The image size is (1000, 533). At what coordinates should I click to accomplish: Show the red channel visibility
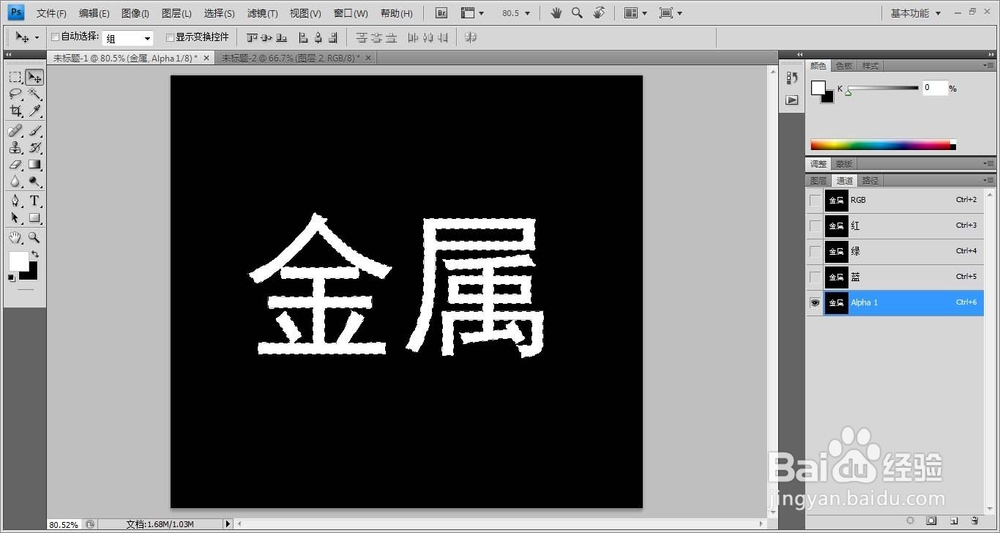coord(814,226)
